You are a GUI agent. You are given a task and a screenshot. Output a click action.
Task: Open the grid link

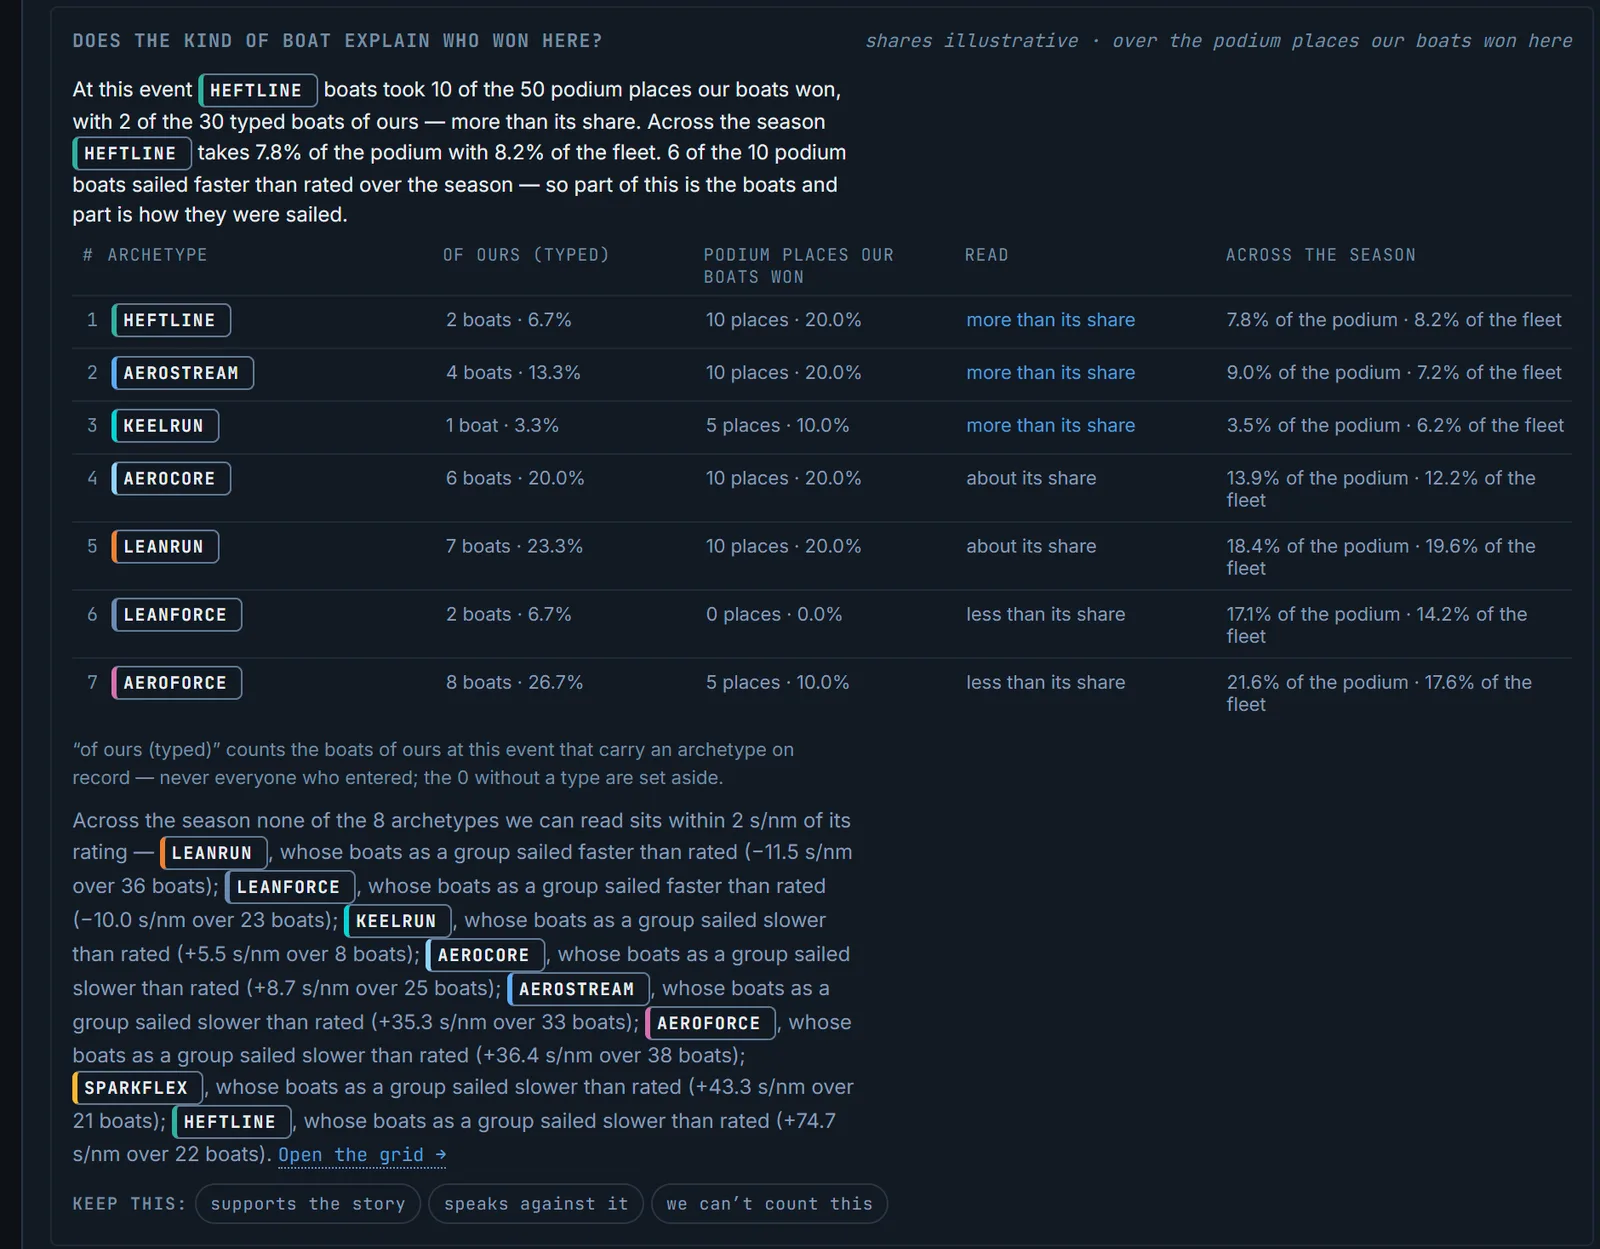[x=362, y=1155]
